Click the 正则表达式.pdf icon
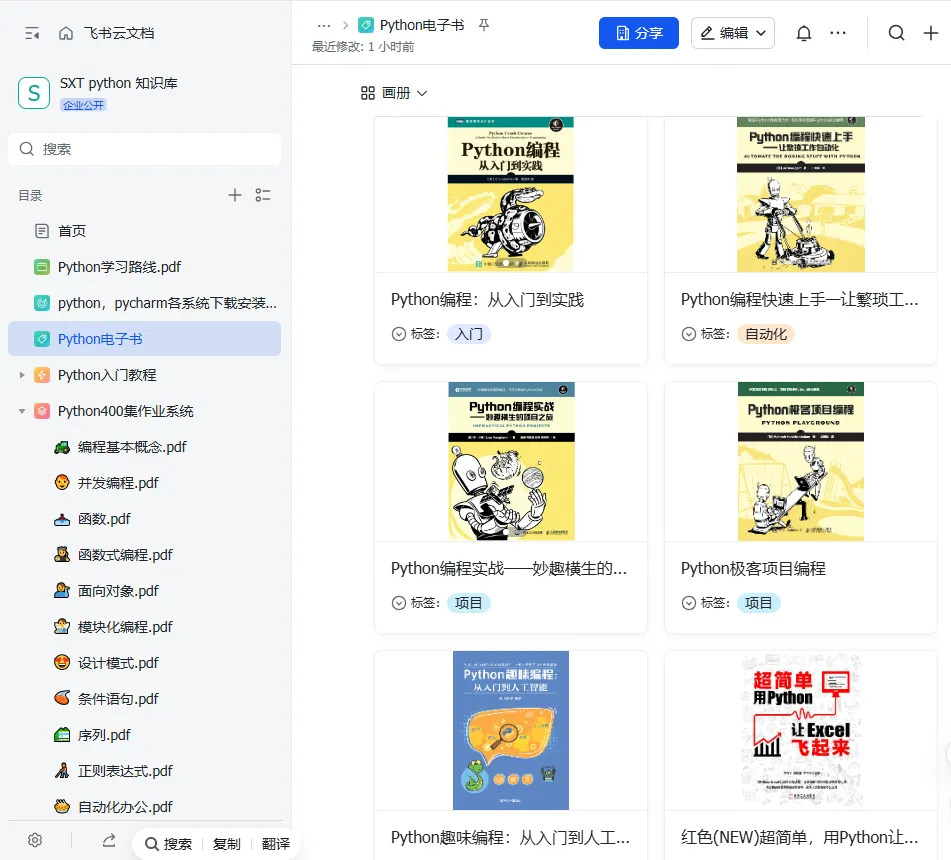The width and height of the screenshot is (951, 860). [62, 771]
